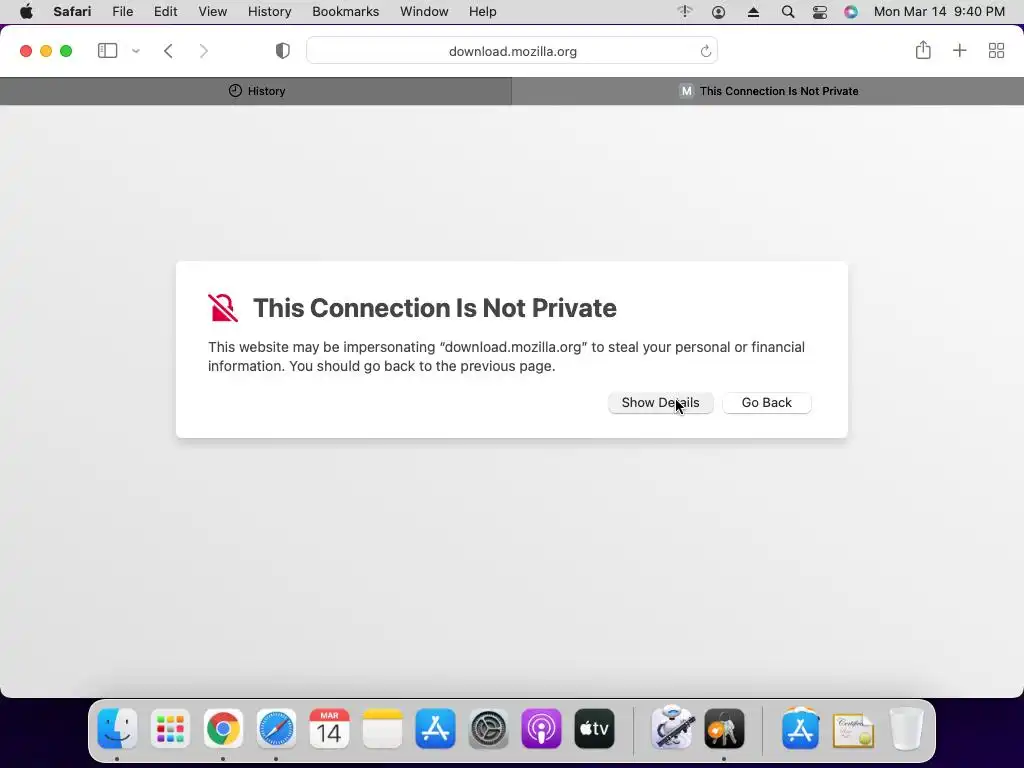Open the Trash in the Dock
Screen dimensions: 1024x768
click(906, 728)
